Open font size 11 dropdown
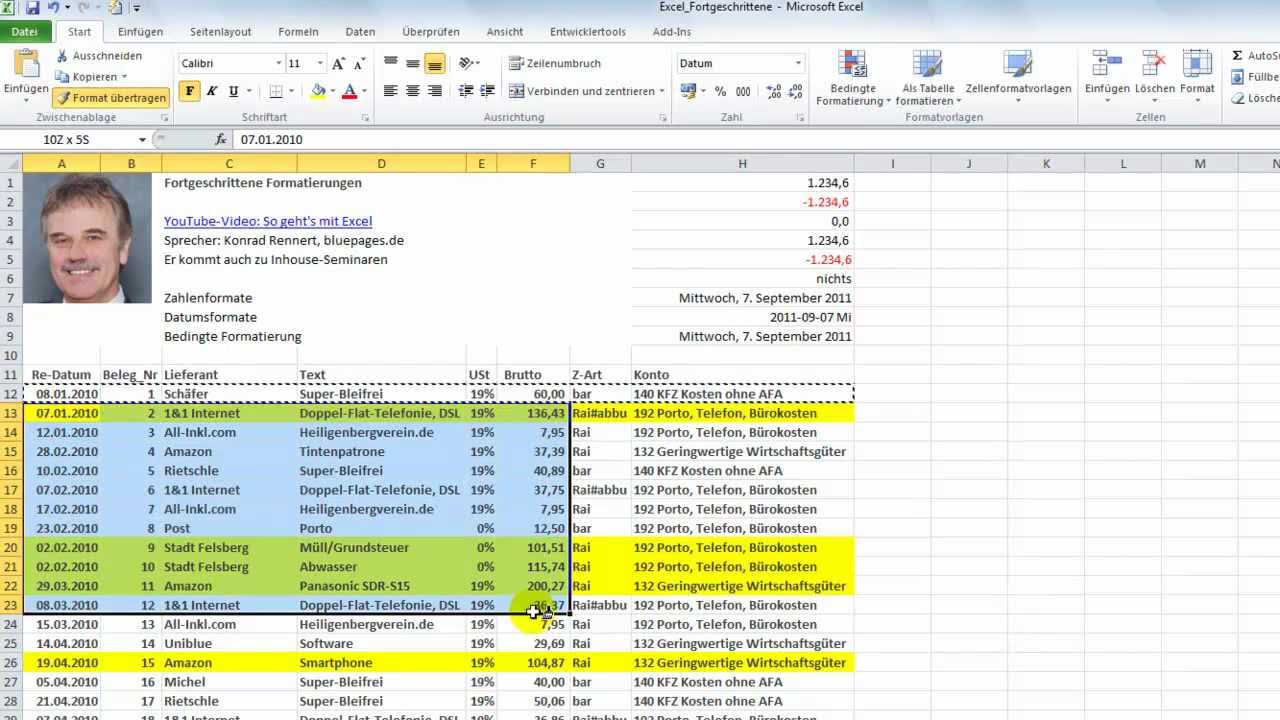 pos(320,63)
